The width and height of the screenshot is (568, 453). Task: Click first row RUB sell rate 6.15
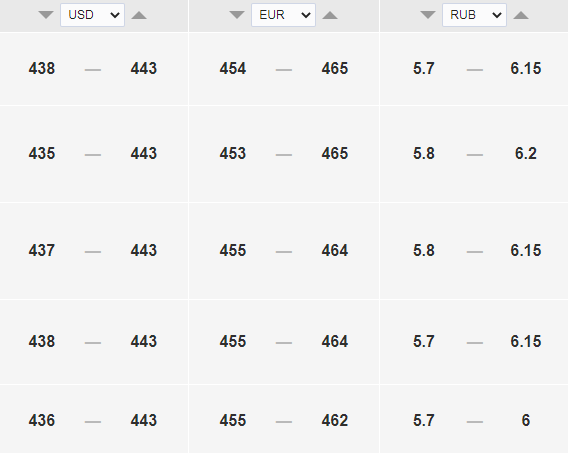(x=526, y=68)
